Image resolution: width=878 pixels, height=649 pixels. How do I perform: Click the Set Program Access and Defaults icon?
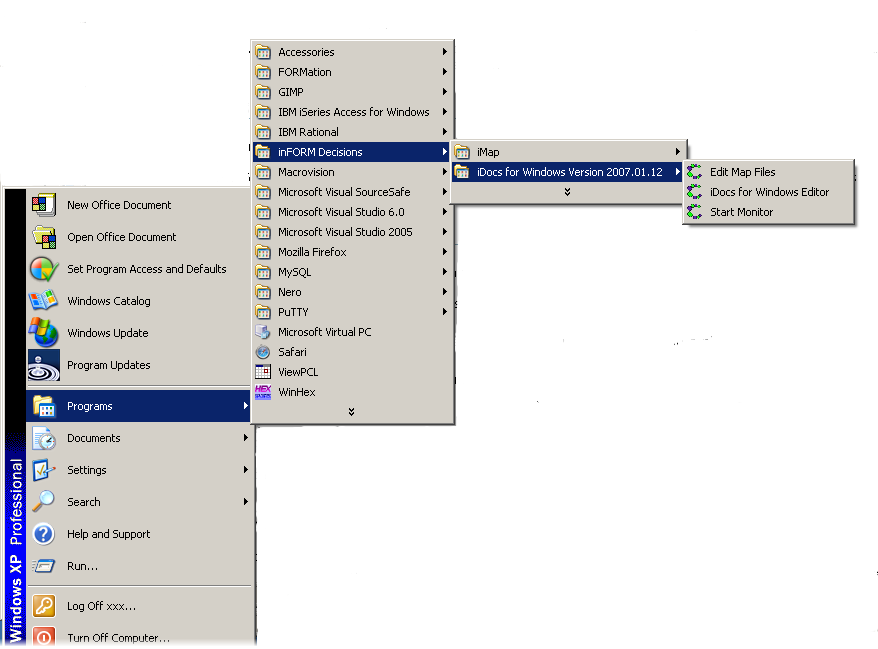coord(44,269)
